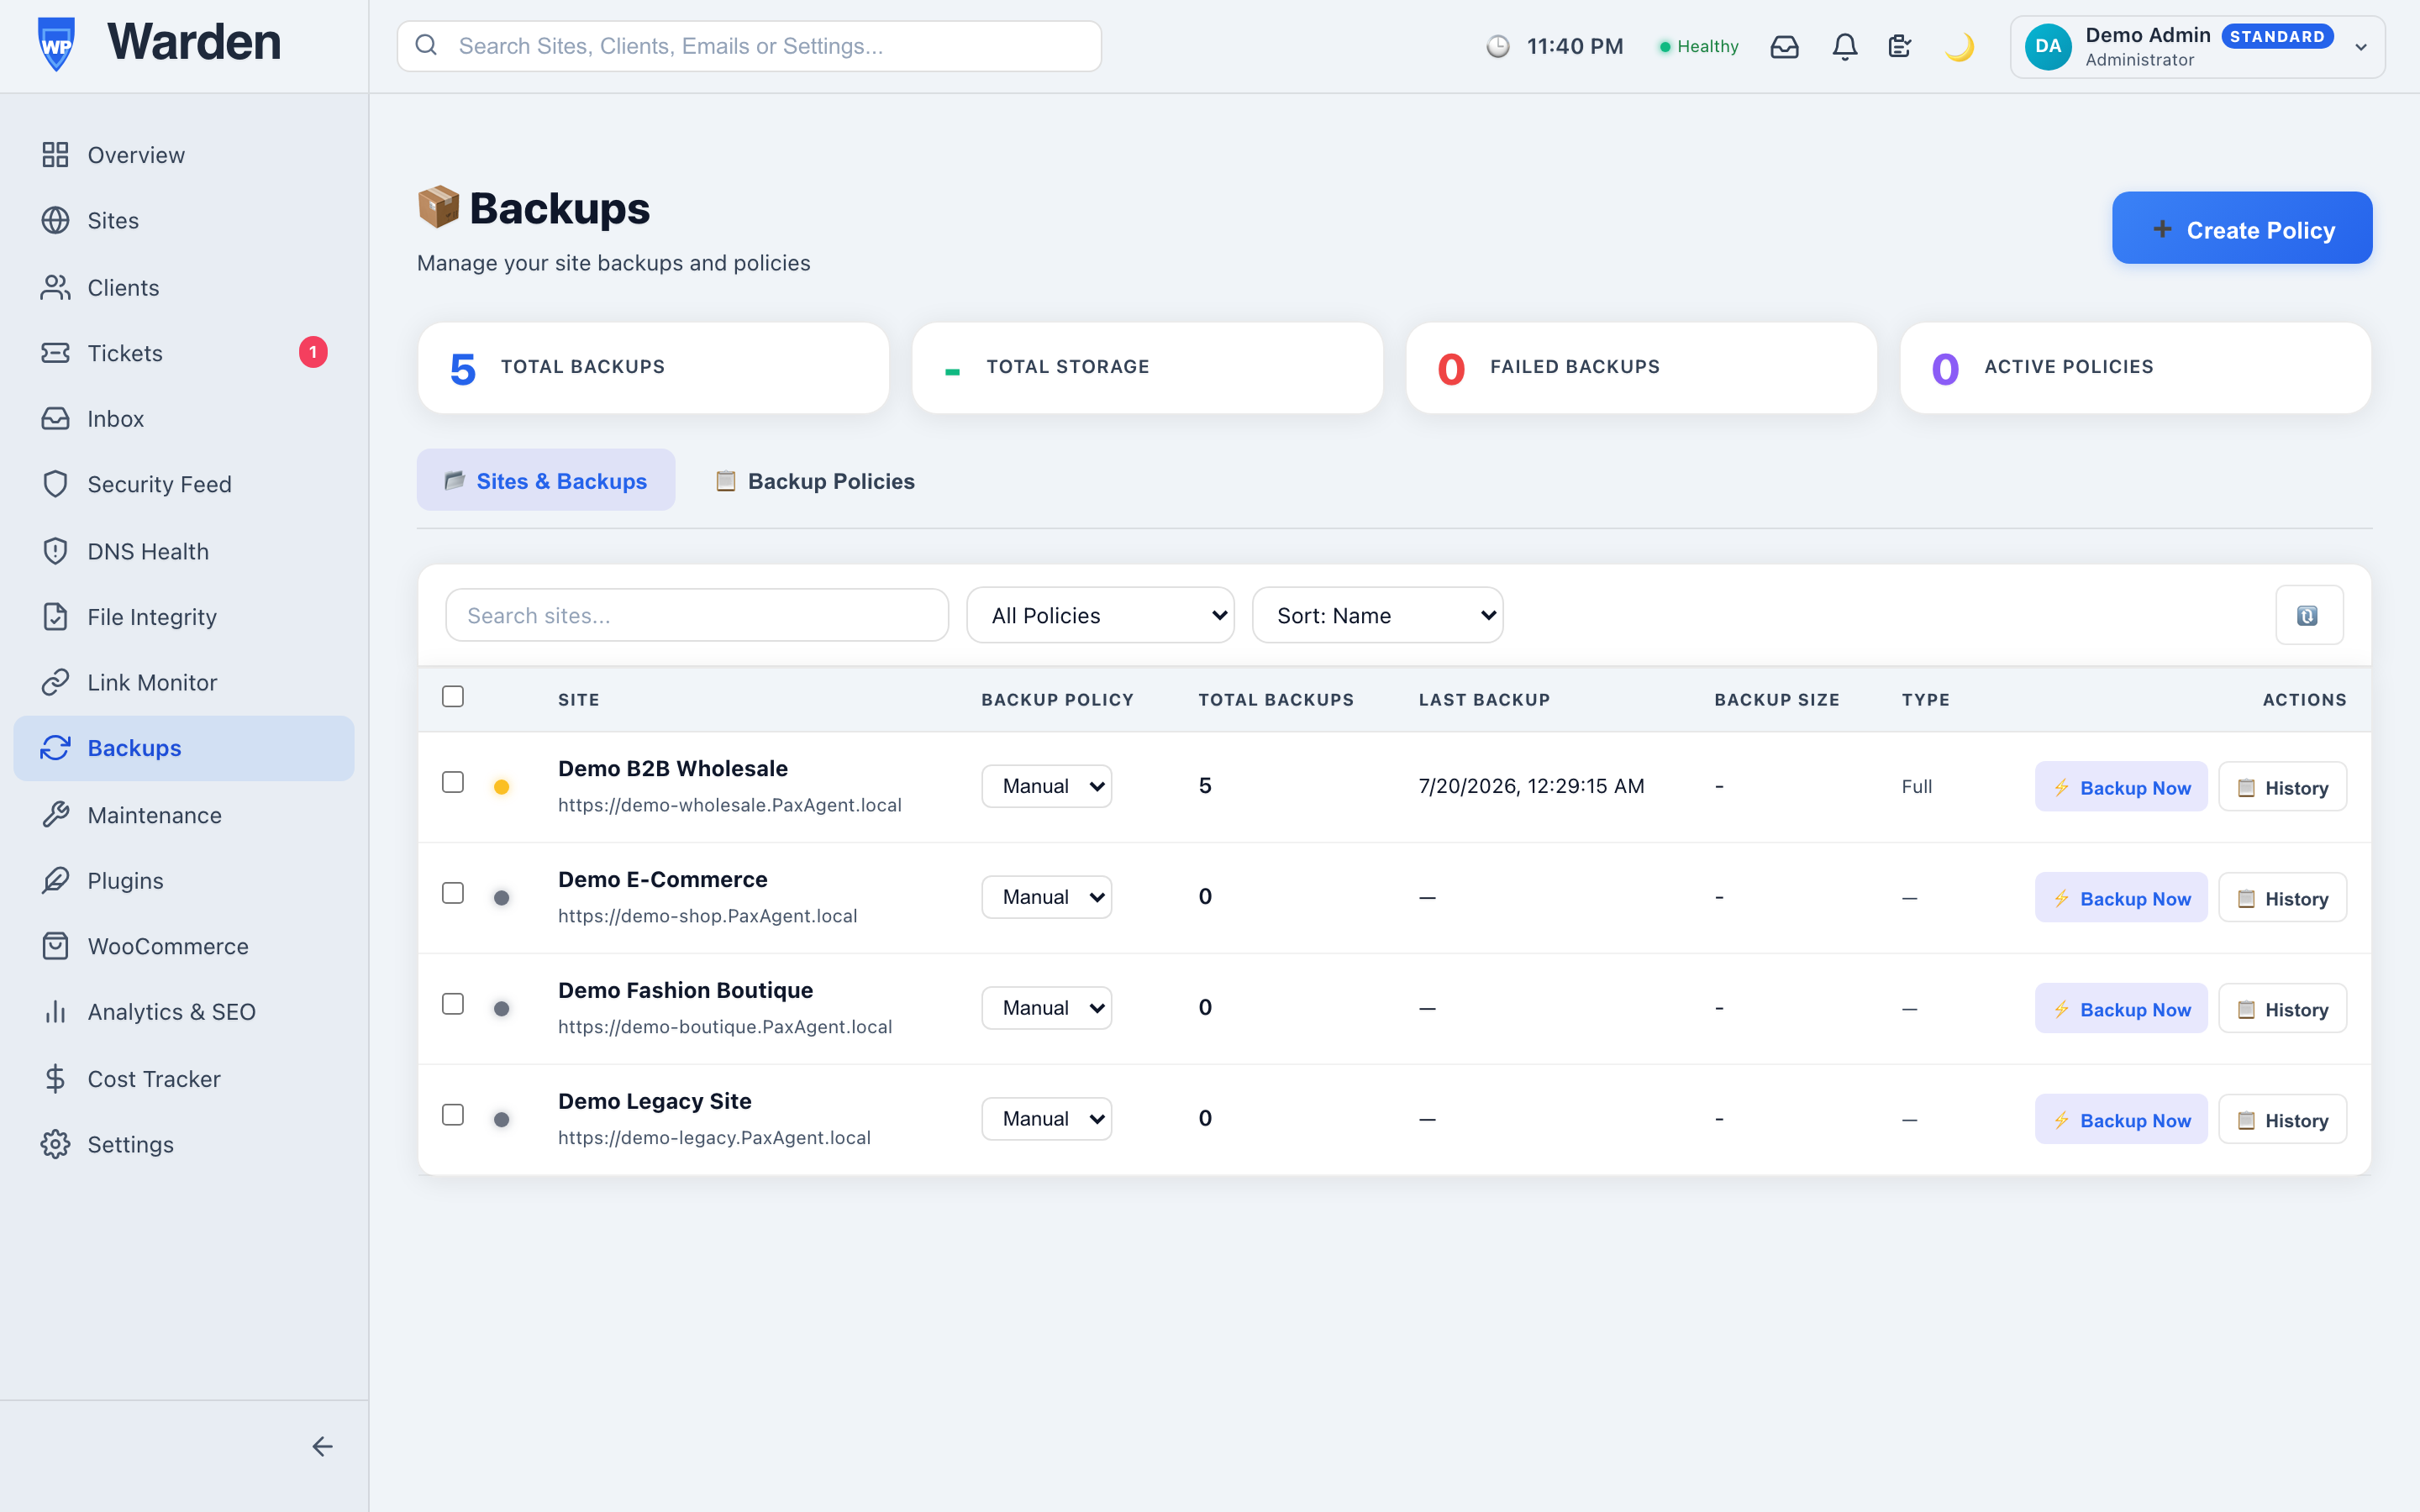
Task: Select Backups in sidebar
Action: (184, 748)
